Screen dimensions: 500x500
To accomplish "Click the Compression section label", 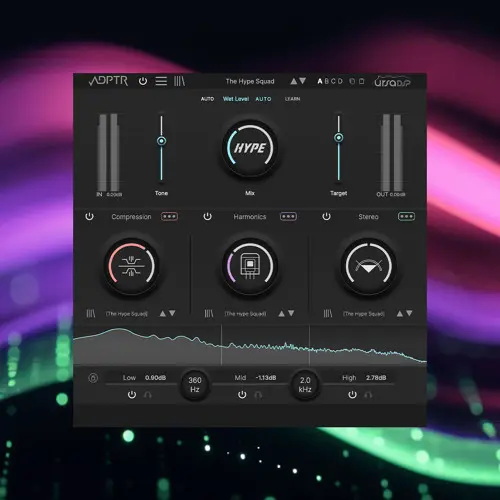I will (131, 217).
